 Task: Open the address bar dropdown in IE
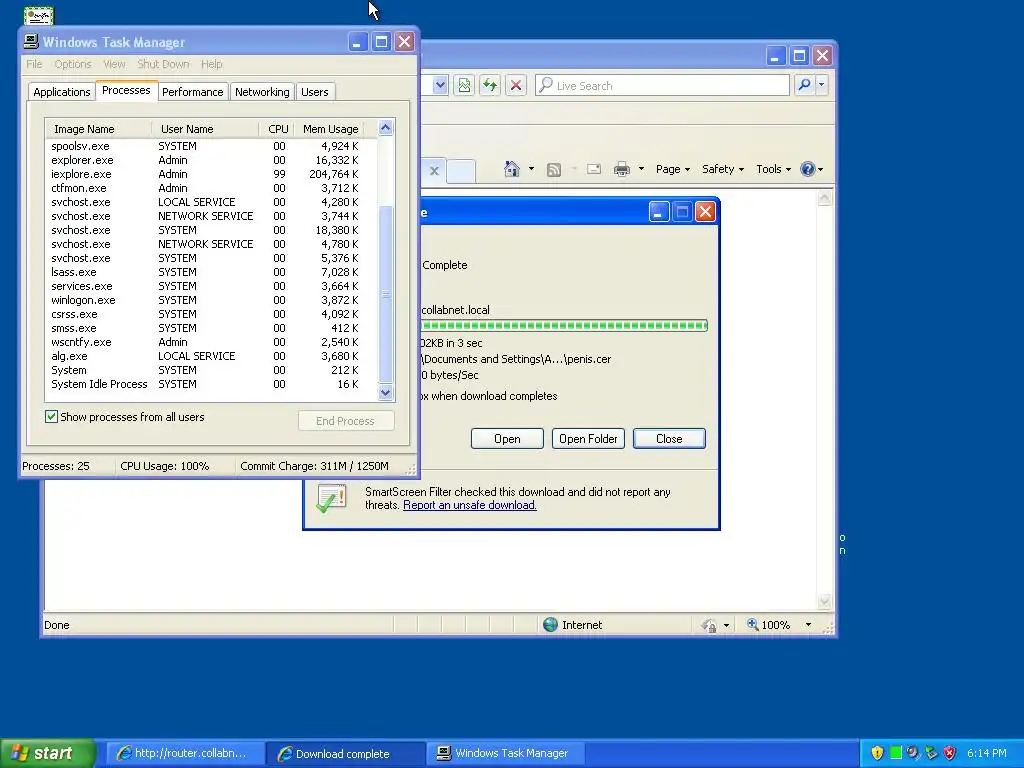[440, 85]
